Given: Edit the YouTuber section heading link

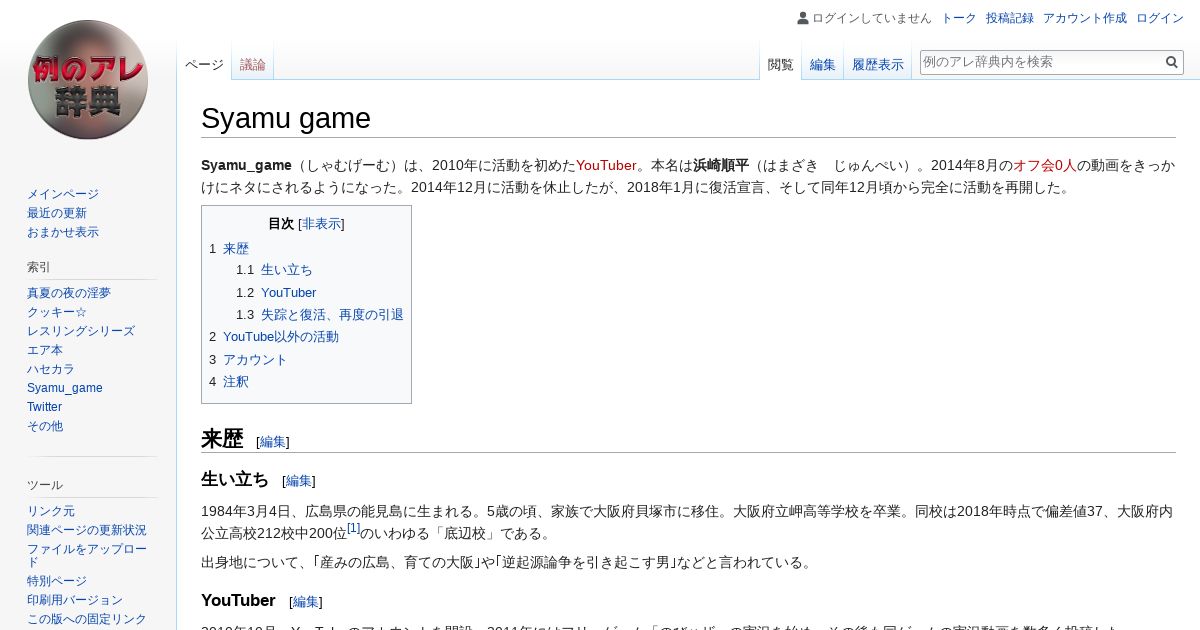Looking at the screenshot, I should click(x=306, y=601).
